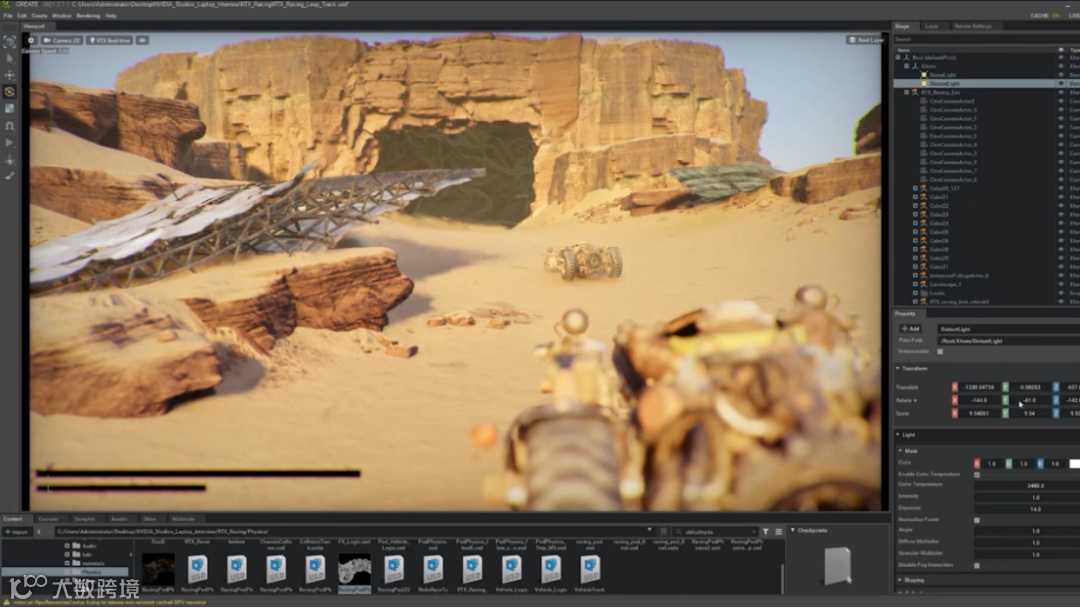Open the Content browser options list icon

pos(778,532)
